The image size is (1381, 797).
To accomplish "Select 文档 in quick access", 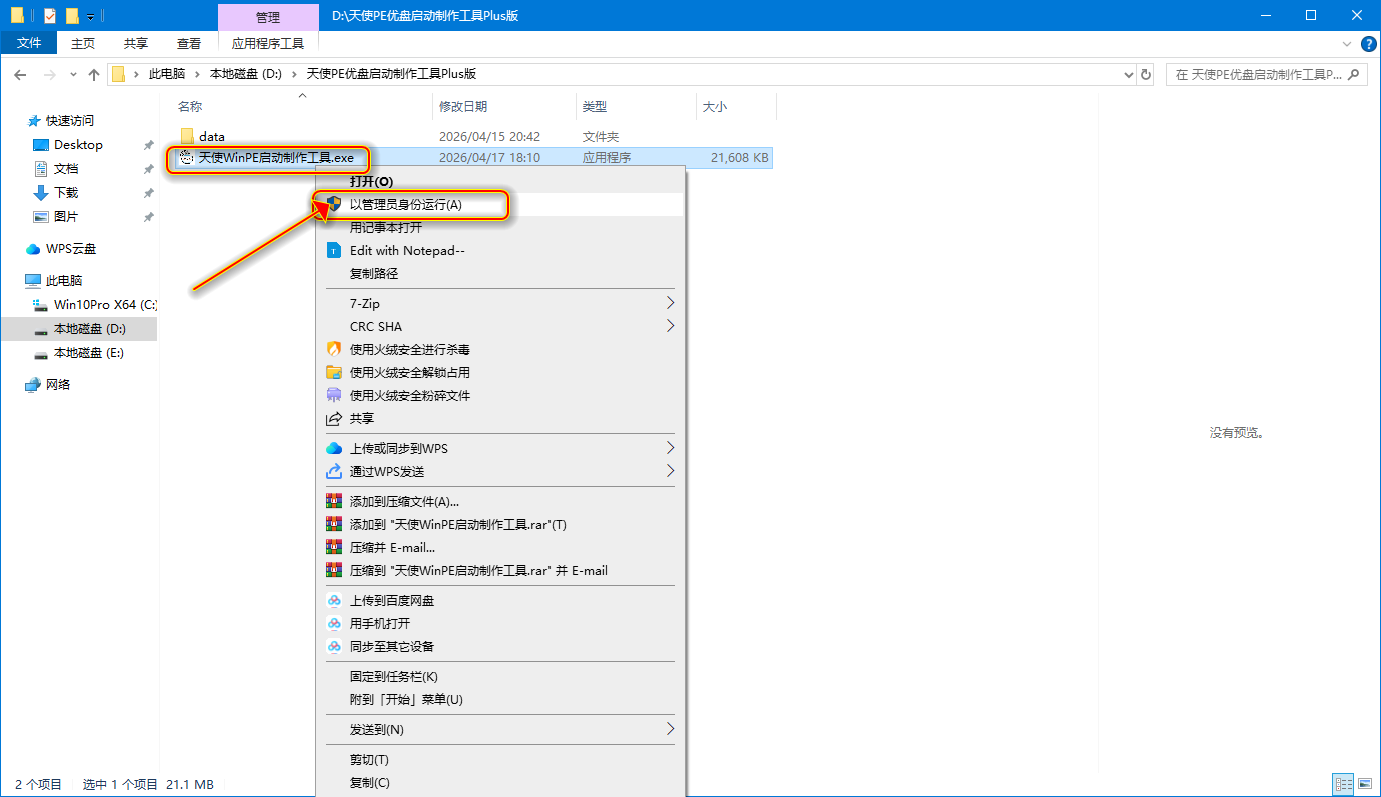I will point(66,168).
